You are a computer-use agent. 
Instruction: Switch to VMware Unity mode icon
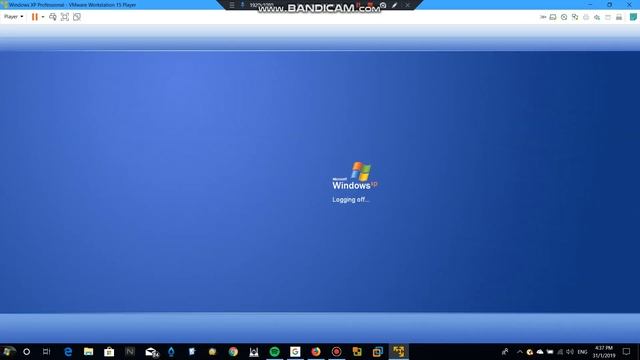point(77,17)
